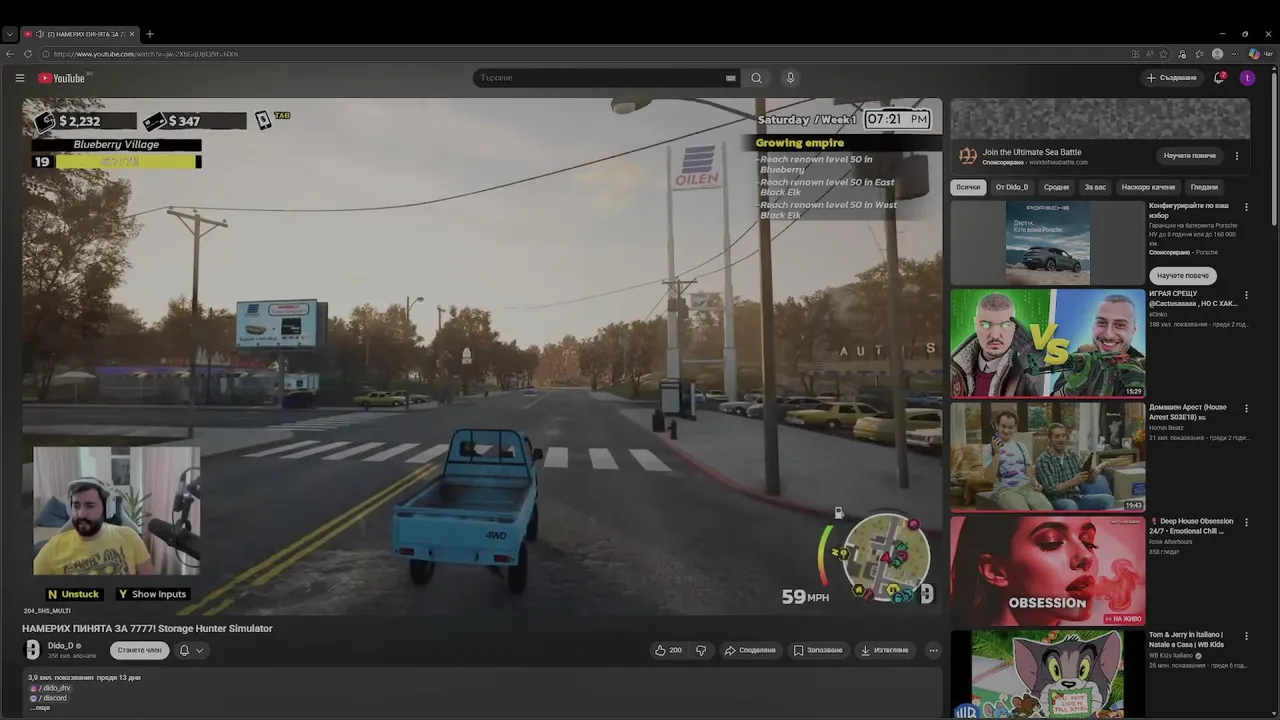
Task: Click 'Научете повече' on Sea Battle ad
Action: click(x=1189, y=156)
